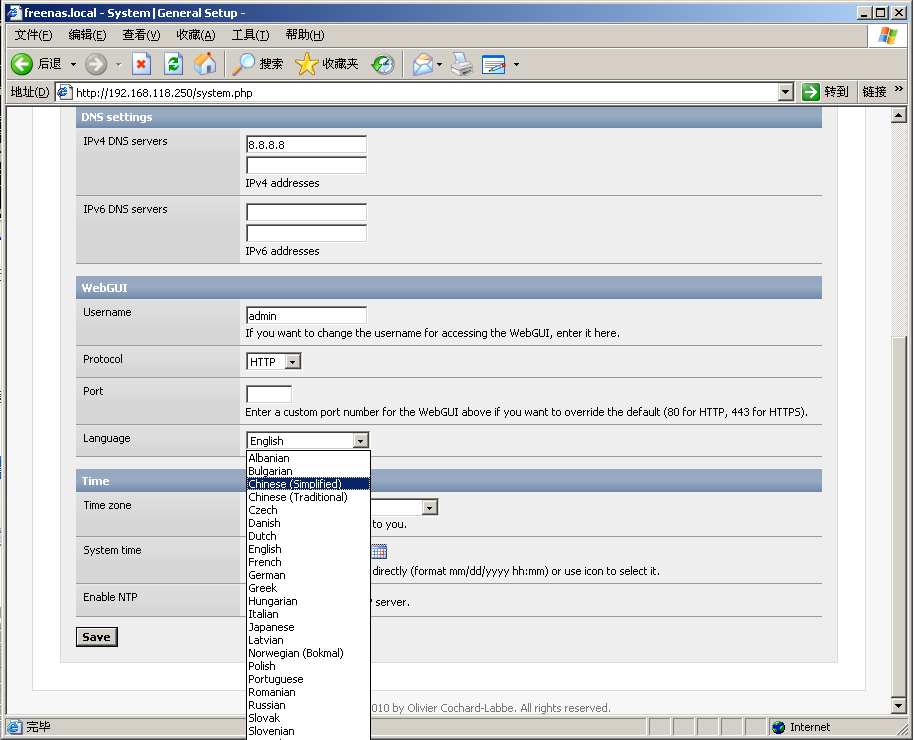Select Polish in language list
914x740 pixels.
coord(308,667)
